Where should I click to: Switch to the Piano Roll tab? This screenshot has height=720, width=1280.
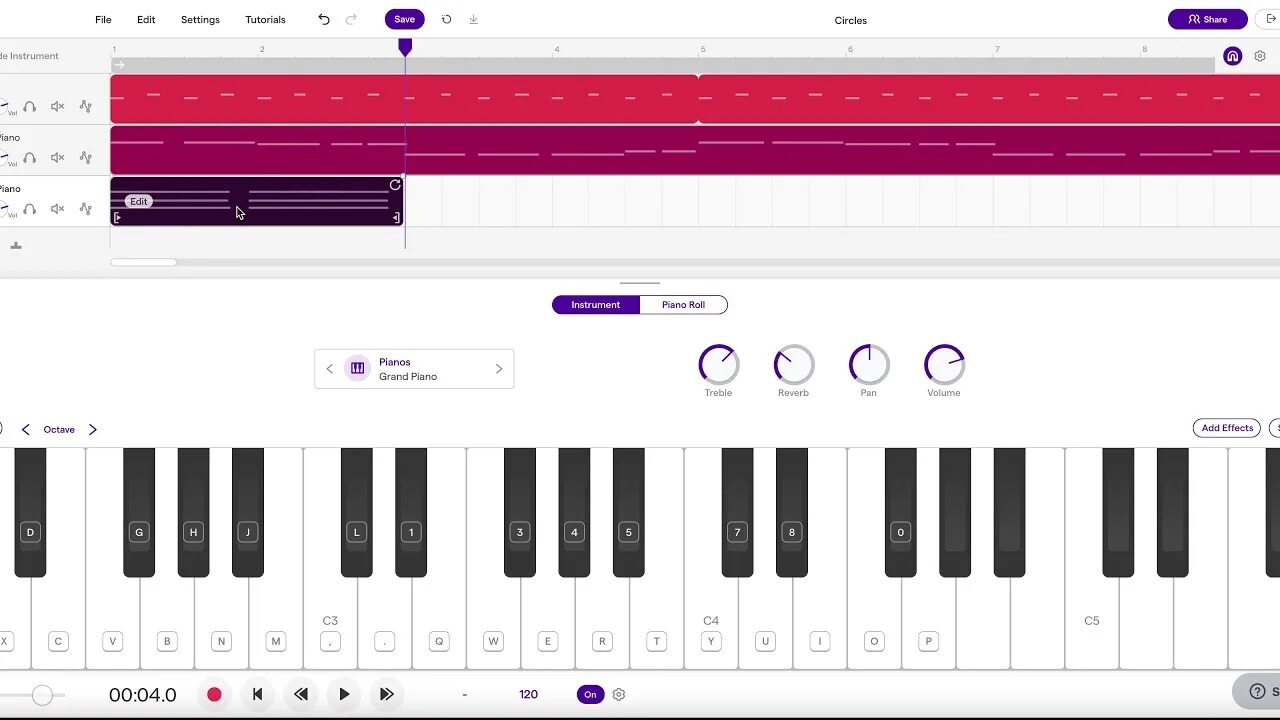click(684, 305)
